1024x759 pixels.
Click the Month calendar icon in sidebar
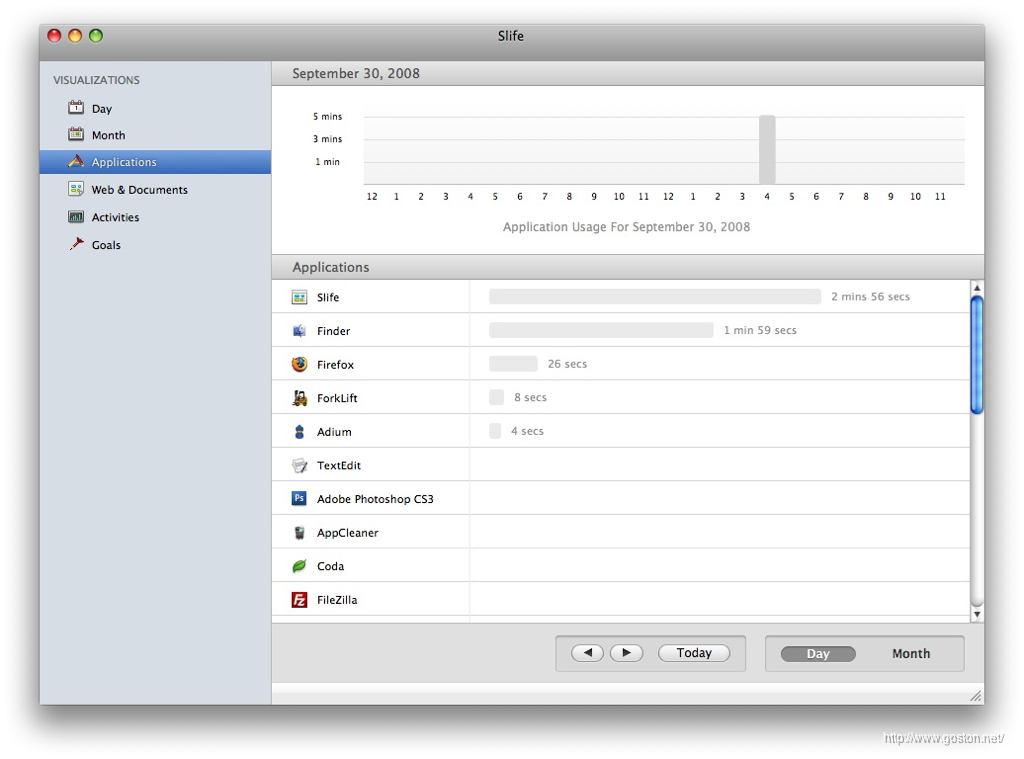click(x=76, y=134)
